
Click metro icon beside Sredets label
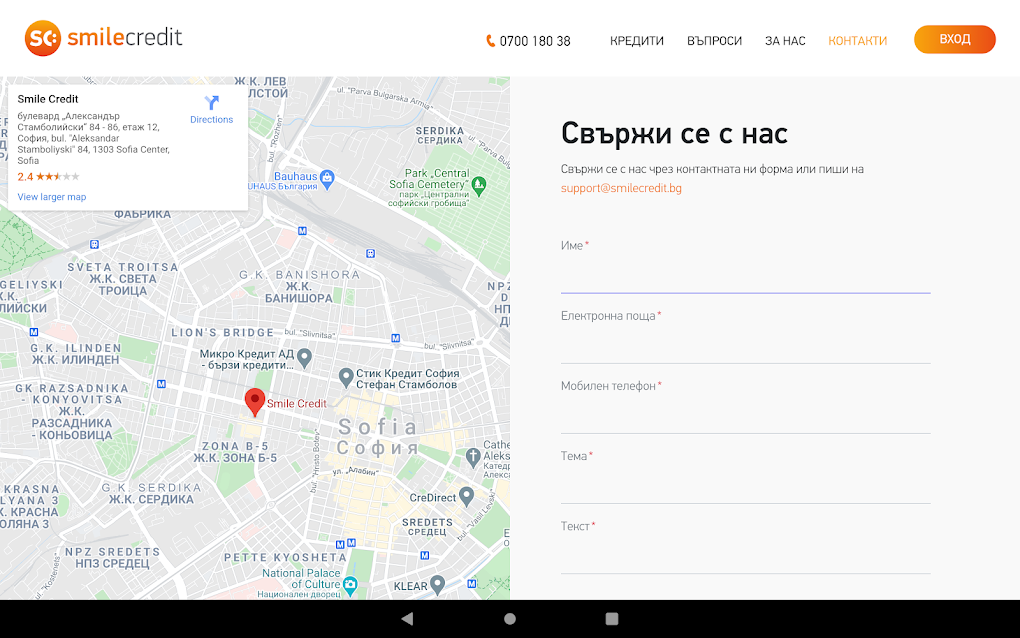(x=424, y=555)
